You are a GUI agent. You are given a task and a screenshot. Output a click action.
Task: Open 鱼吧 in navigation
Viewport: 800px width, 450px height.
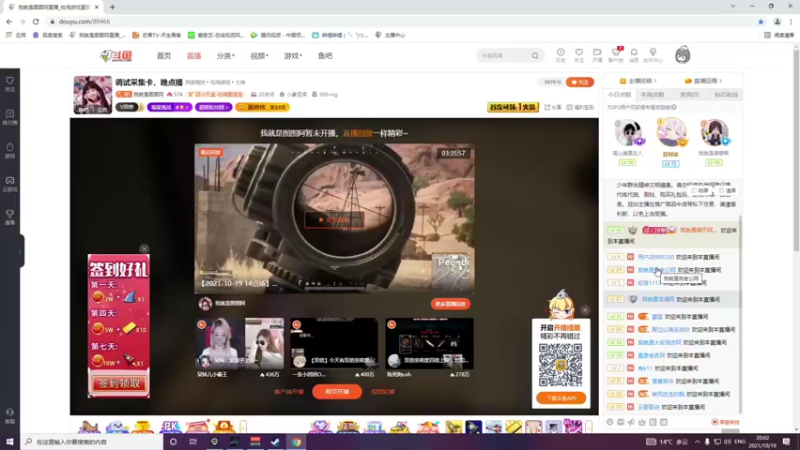pos(325,56)
